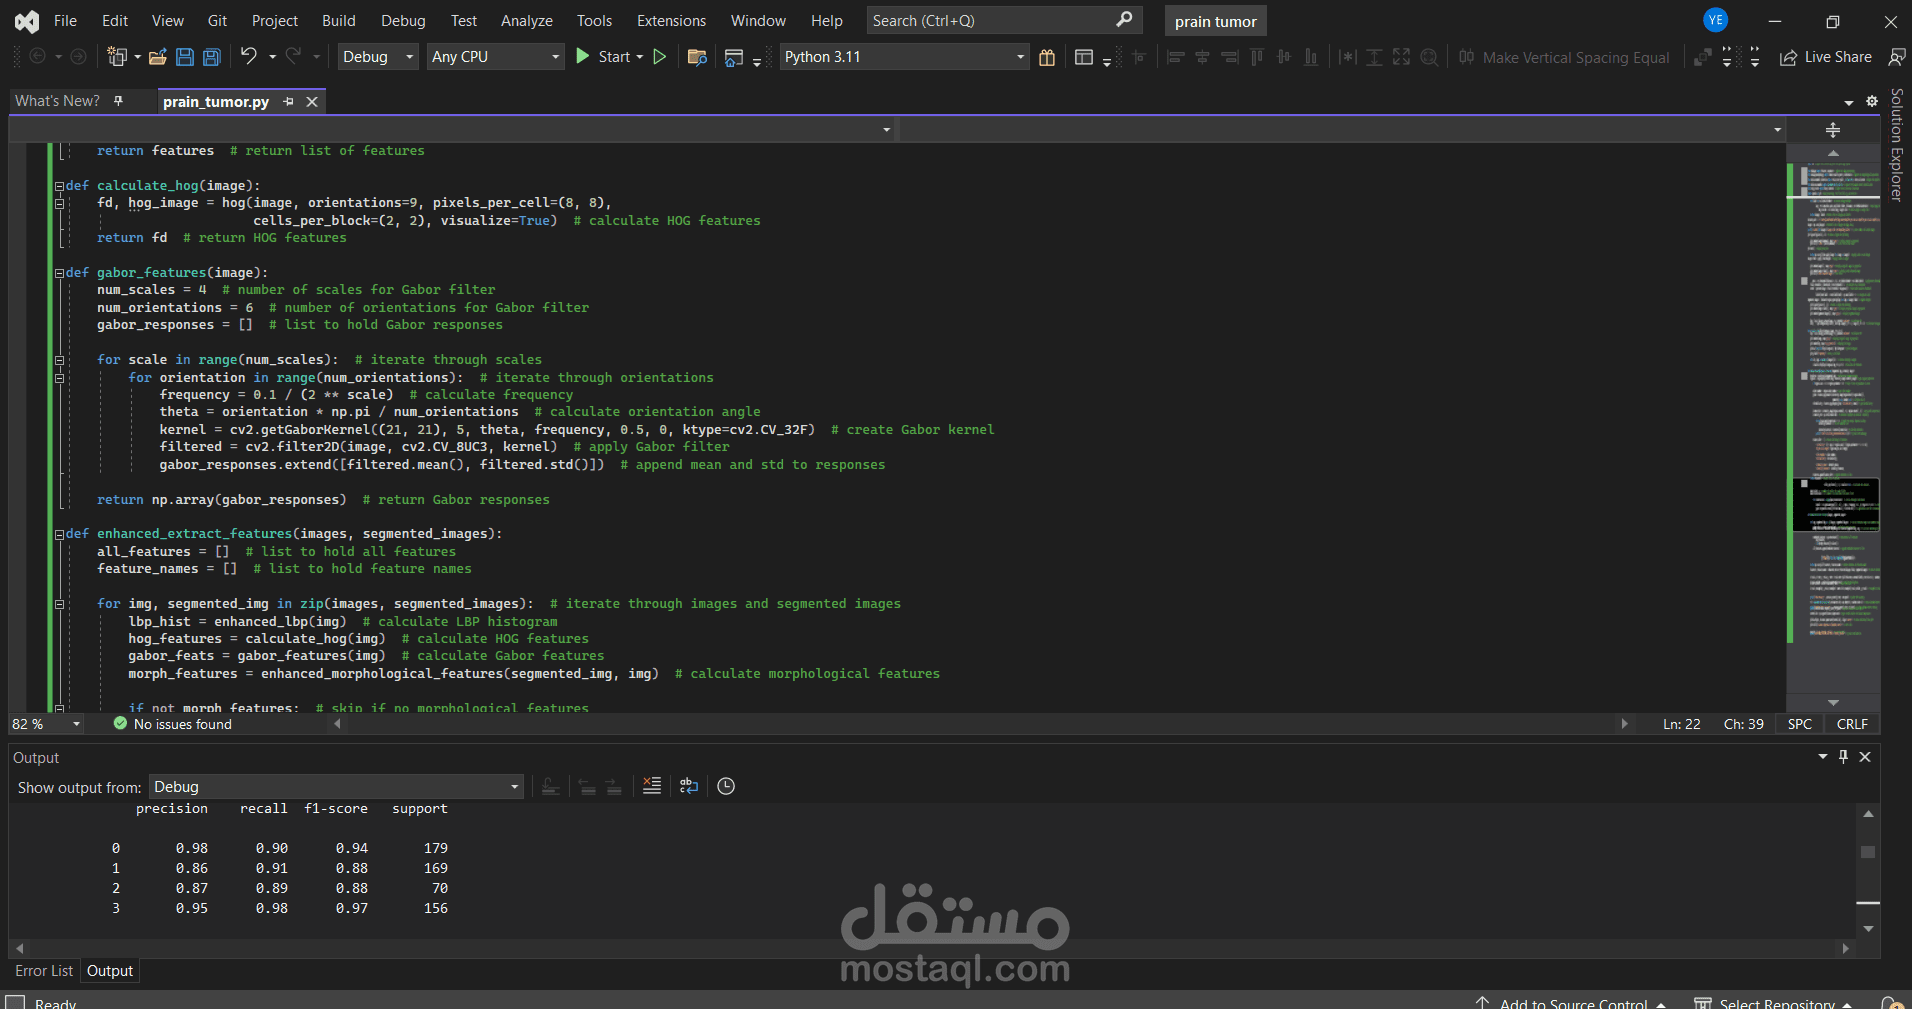
Task: Switch to the What's New? tab
Action: point(57,100)
